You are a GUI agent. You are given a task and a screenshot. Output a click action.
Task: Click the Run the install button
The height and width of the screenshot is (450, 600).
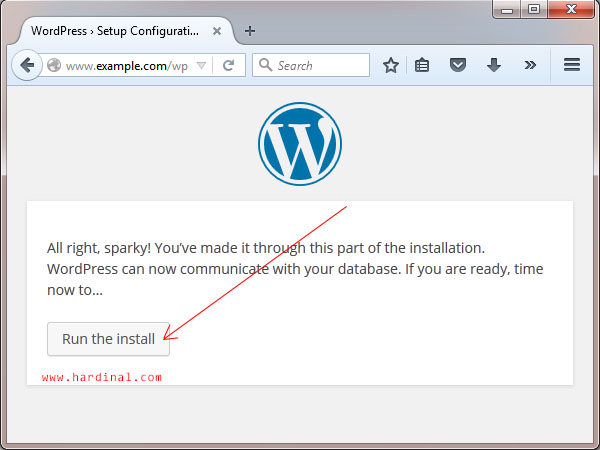pyautogui.click(x=108, y=339)
